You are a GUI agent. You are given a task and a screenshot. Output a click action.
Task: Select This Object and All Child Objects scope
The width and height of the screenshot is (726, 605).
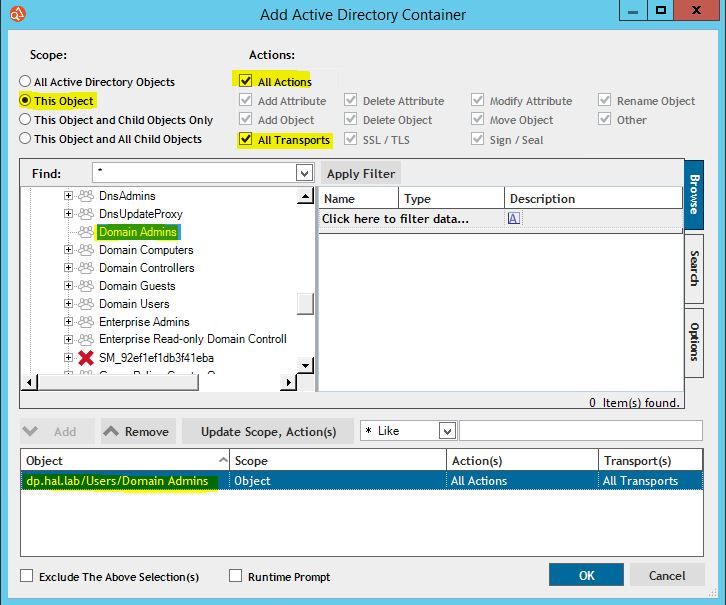pyautogui.click(x=25, y=138)
